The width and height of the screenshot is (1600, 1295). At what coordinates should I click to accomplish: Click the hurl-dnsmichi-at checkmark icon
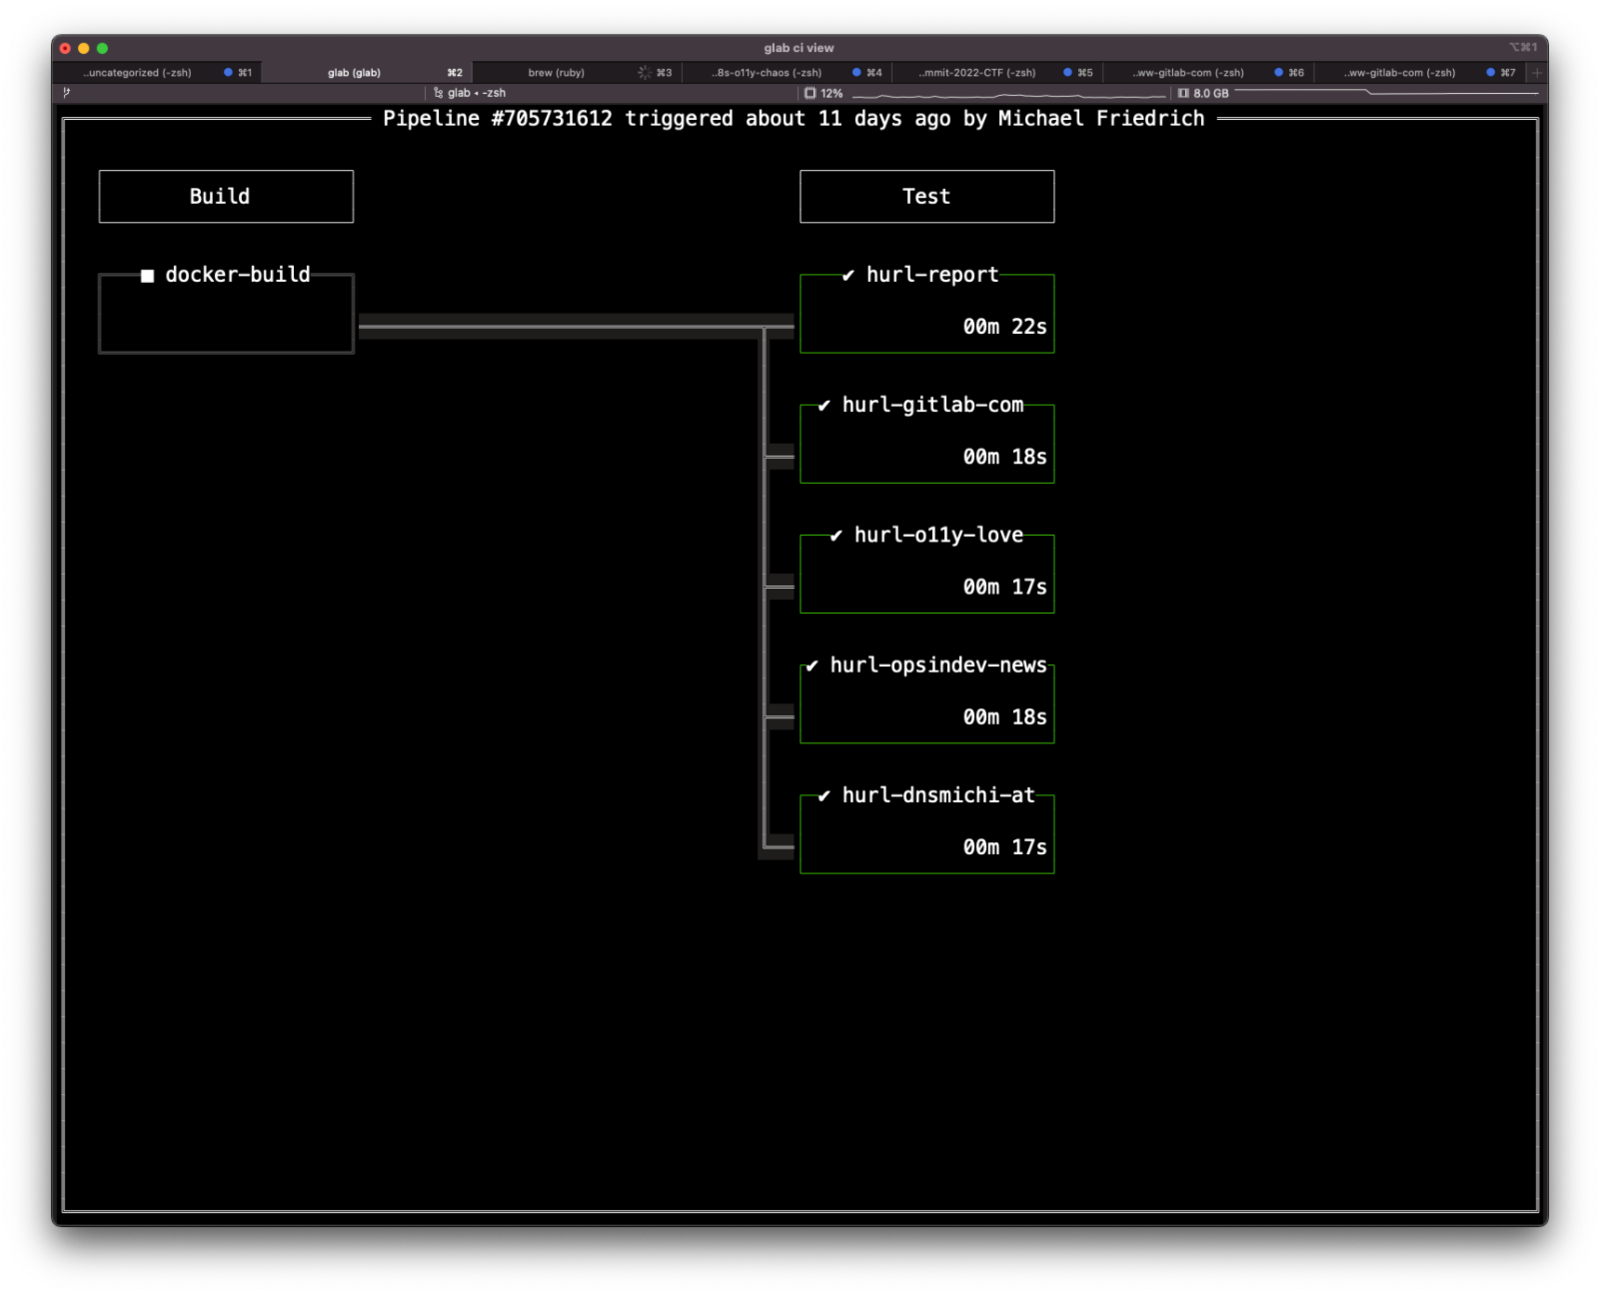[824, 796]
